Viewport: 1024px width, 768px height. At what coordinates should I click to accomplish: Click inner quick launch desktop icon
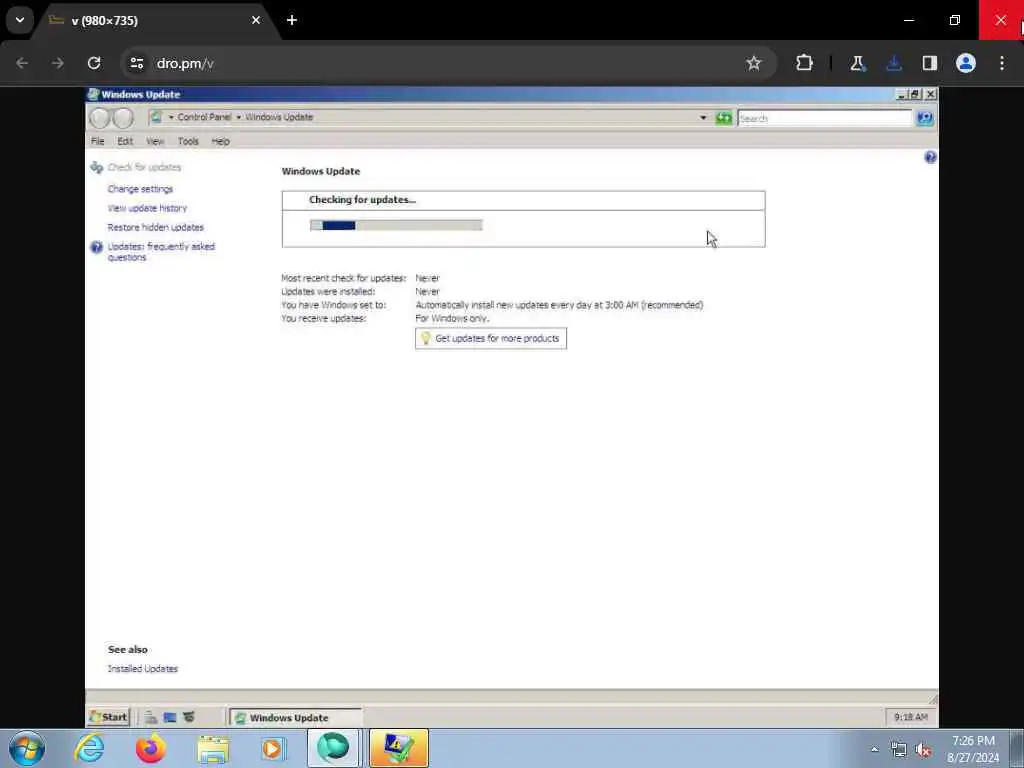click(170, 717)
